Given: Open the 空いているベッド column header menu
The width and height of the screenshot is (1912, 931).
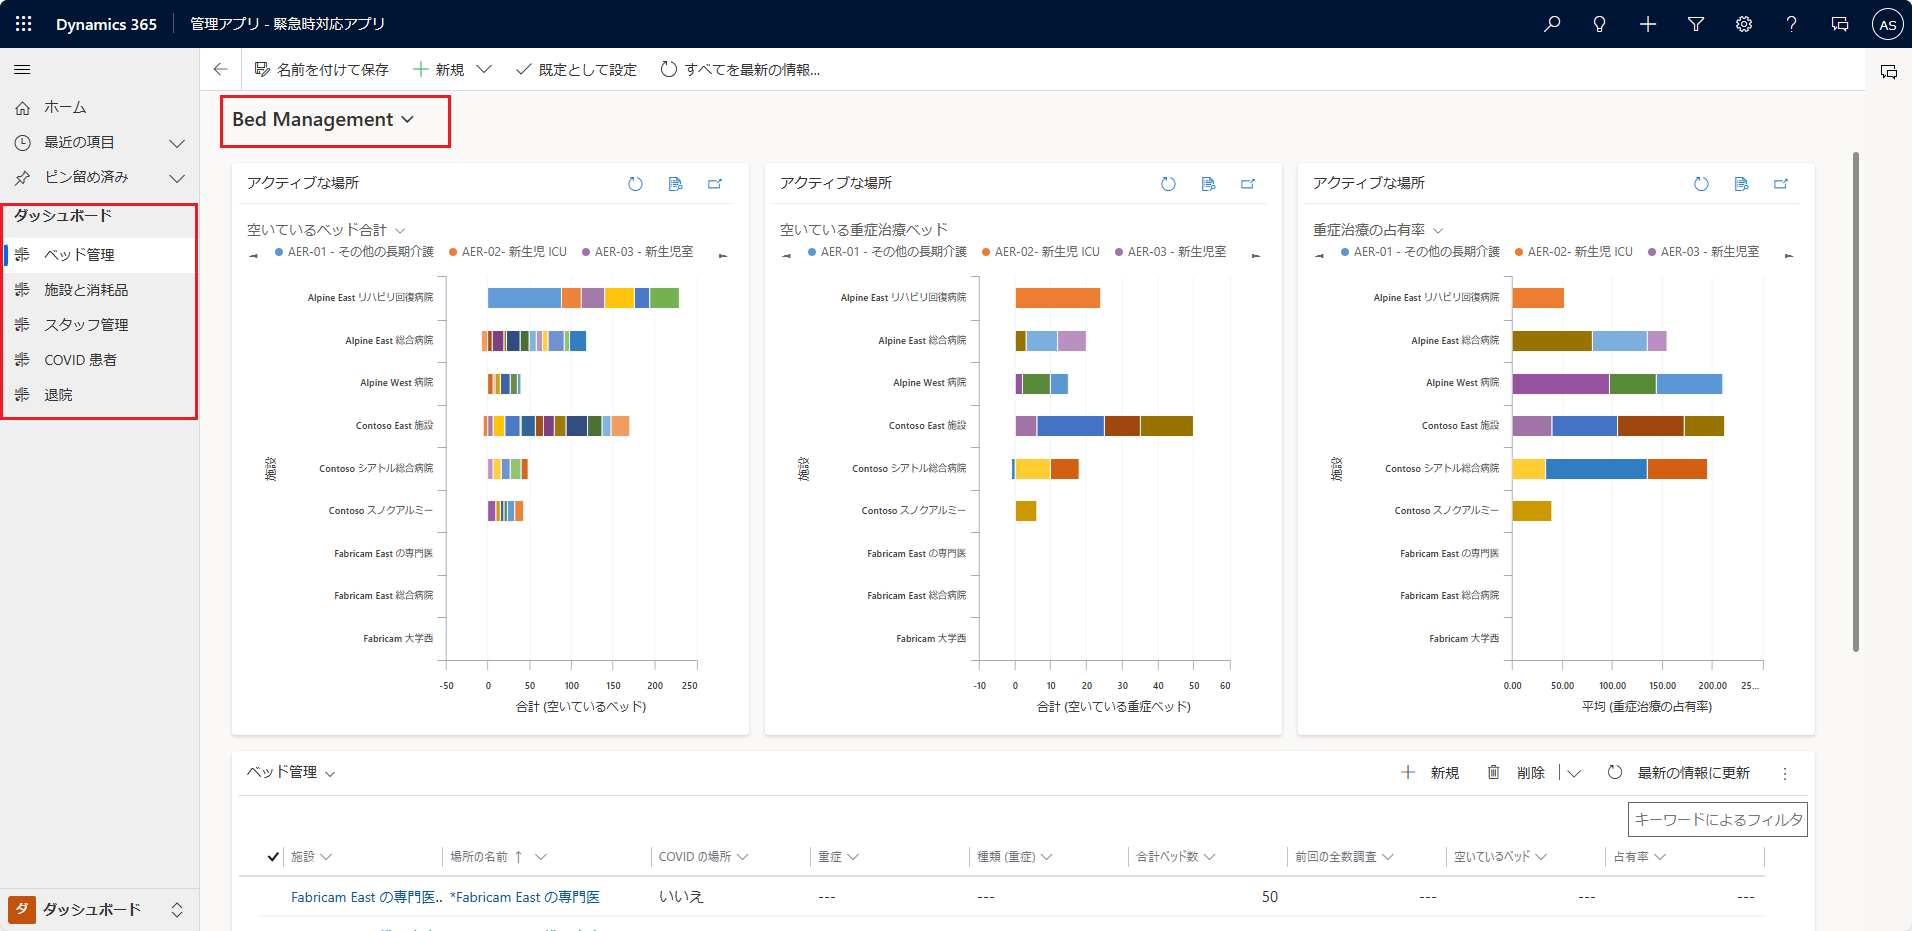Looking at the screenshot, I should click(x=1500, y=857).
